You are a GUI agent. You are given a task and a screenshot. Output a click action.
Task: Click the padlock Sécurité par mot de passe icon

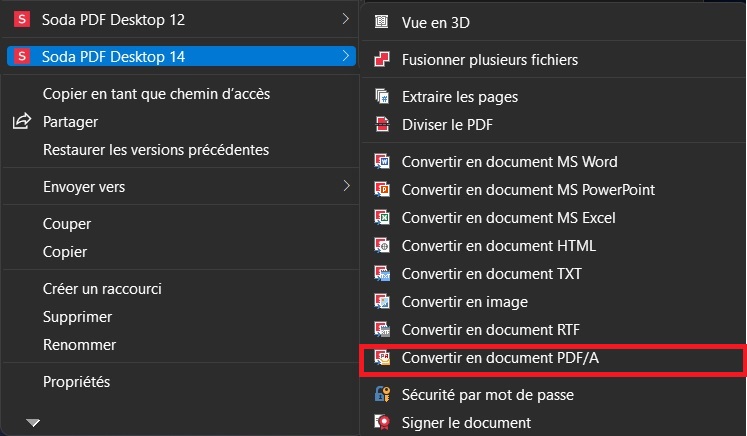[382, 395]
